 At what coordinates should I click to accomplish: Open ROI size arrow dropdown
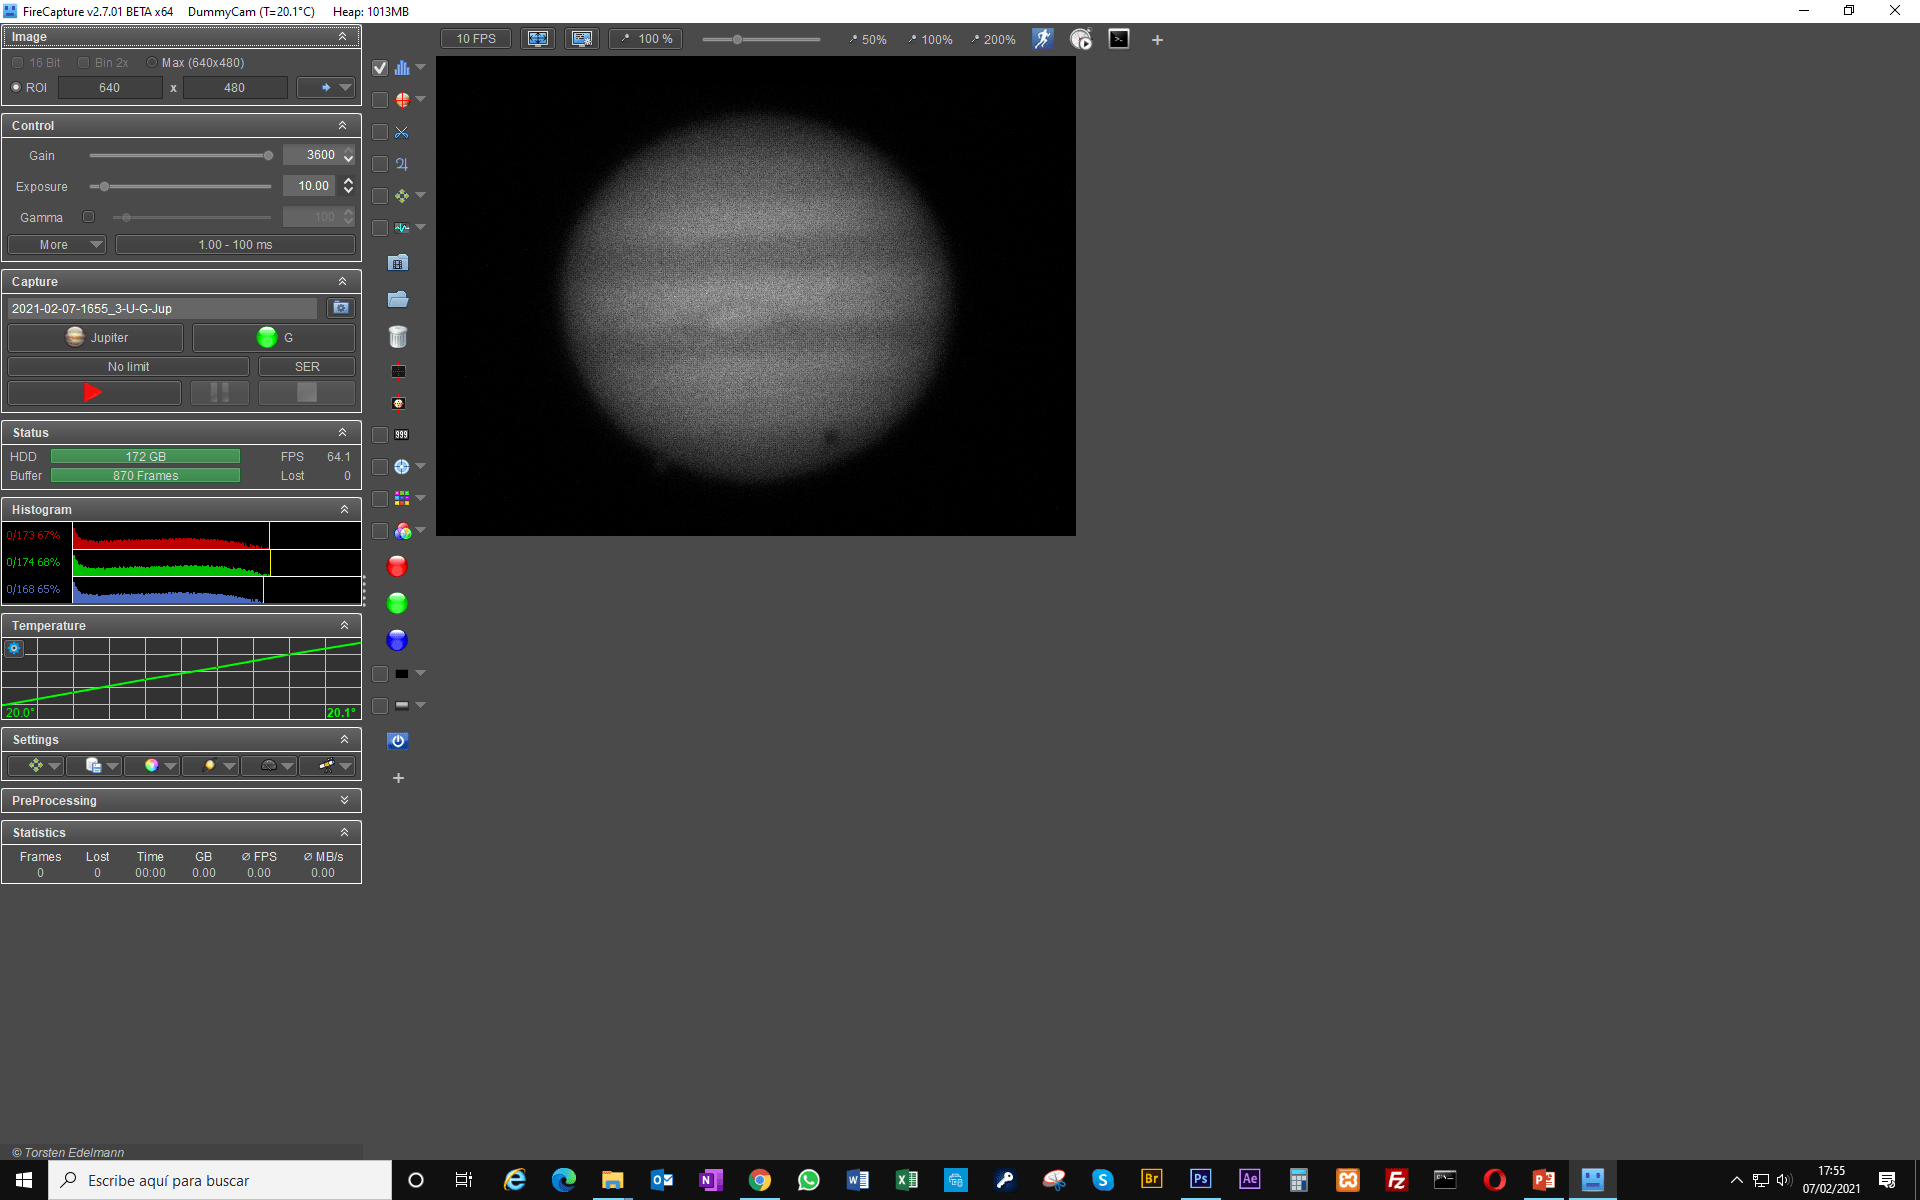[x=326, y=88]
